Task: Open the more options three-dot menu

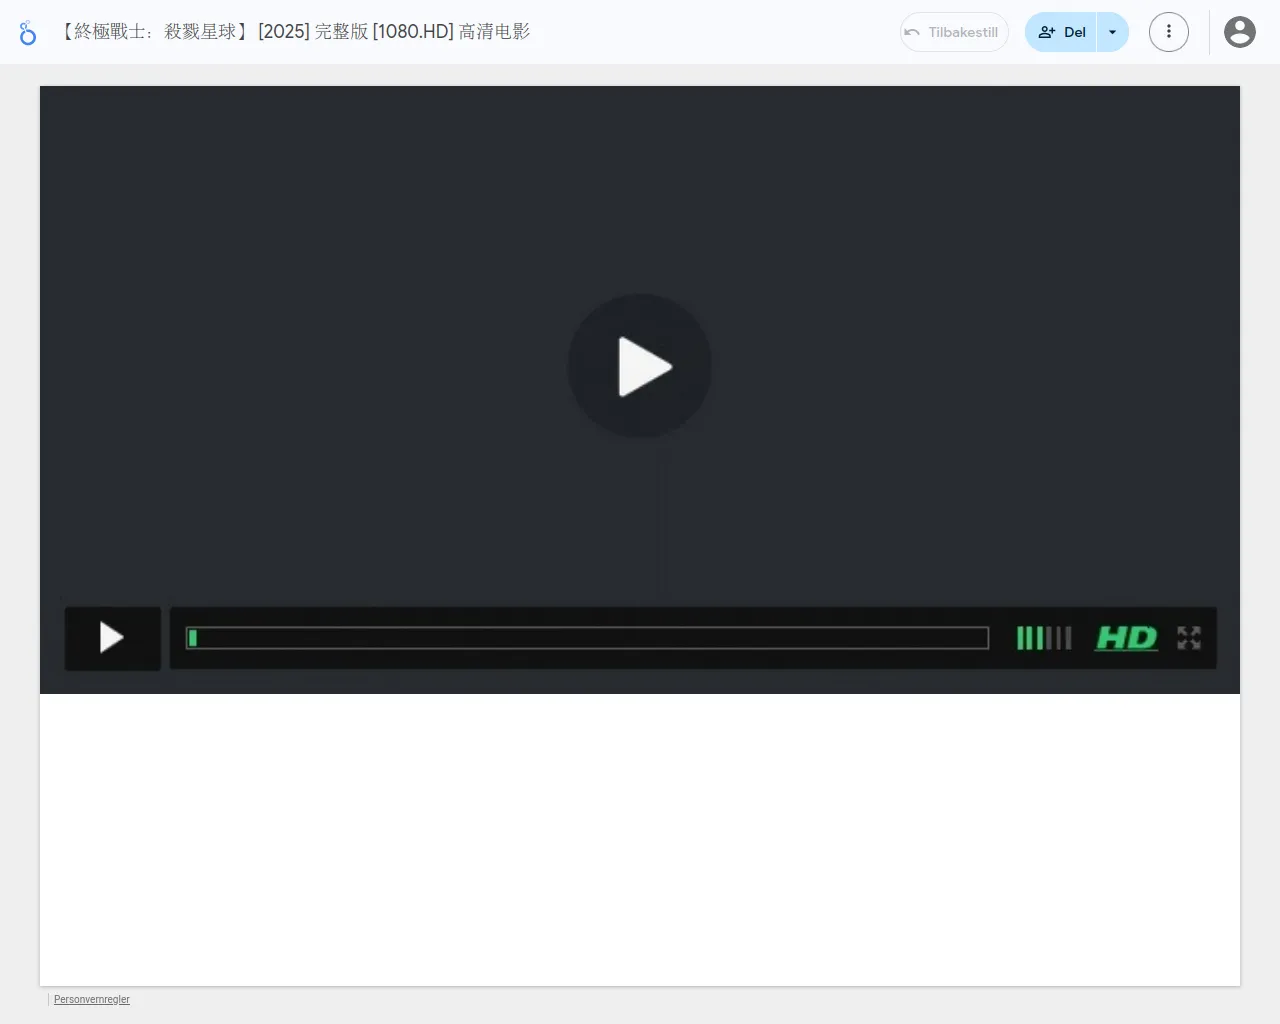Action: 1168,32
